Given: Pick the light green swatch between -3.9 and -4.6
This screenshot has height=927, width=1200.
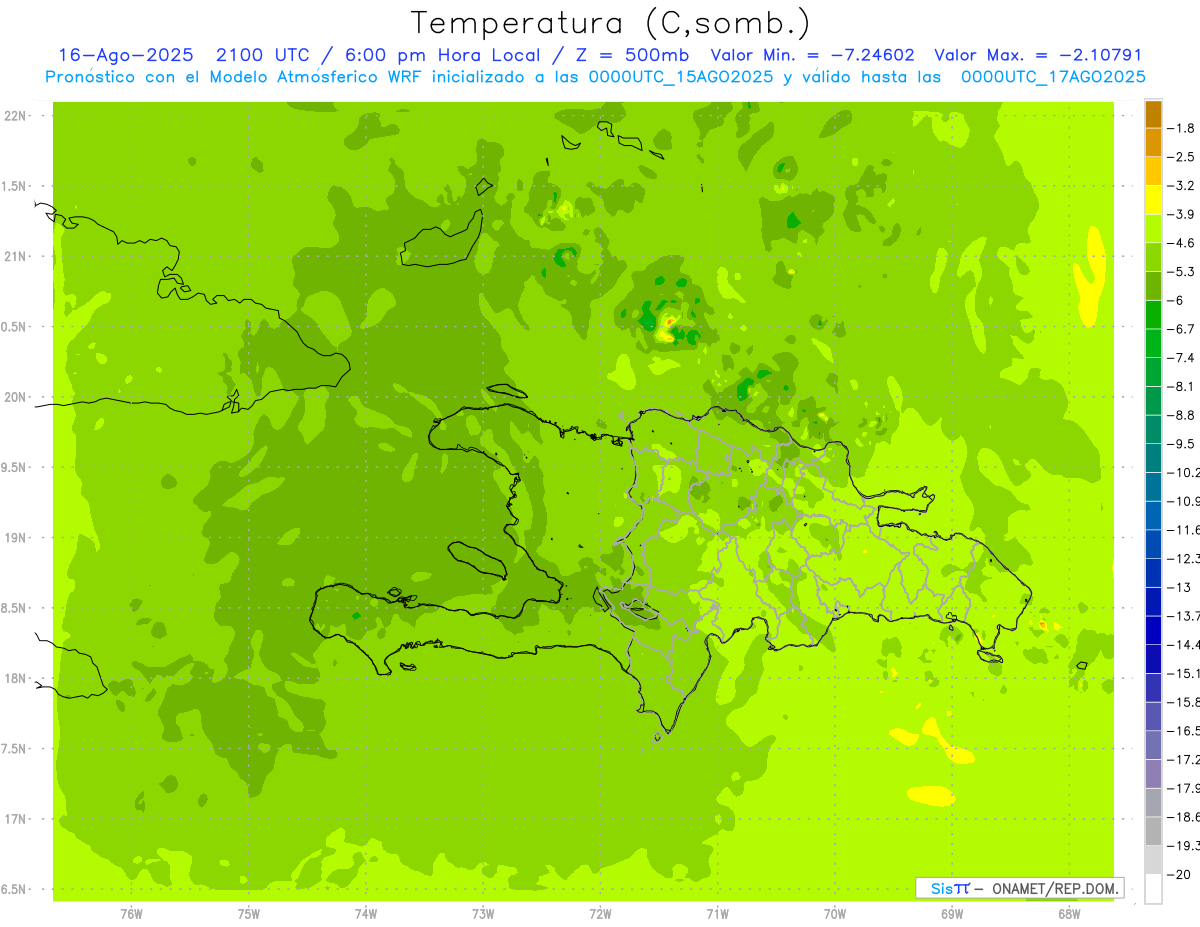Looking at the screenshot, I should tap(1153, 229).
